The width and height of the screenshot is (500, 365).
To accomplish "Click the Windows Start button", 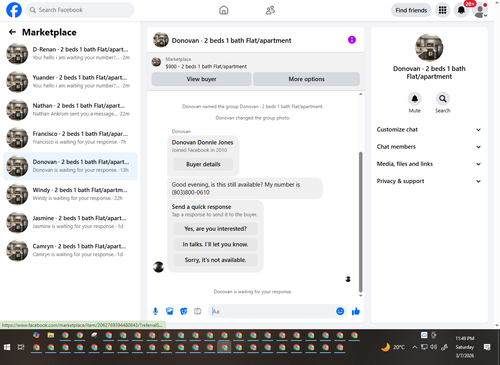I will (x=7, y=347).
